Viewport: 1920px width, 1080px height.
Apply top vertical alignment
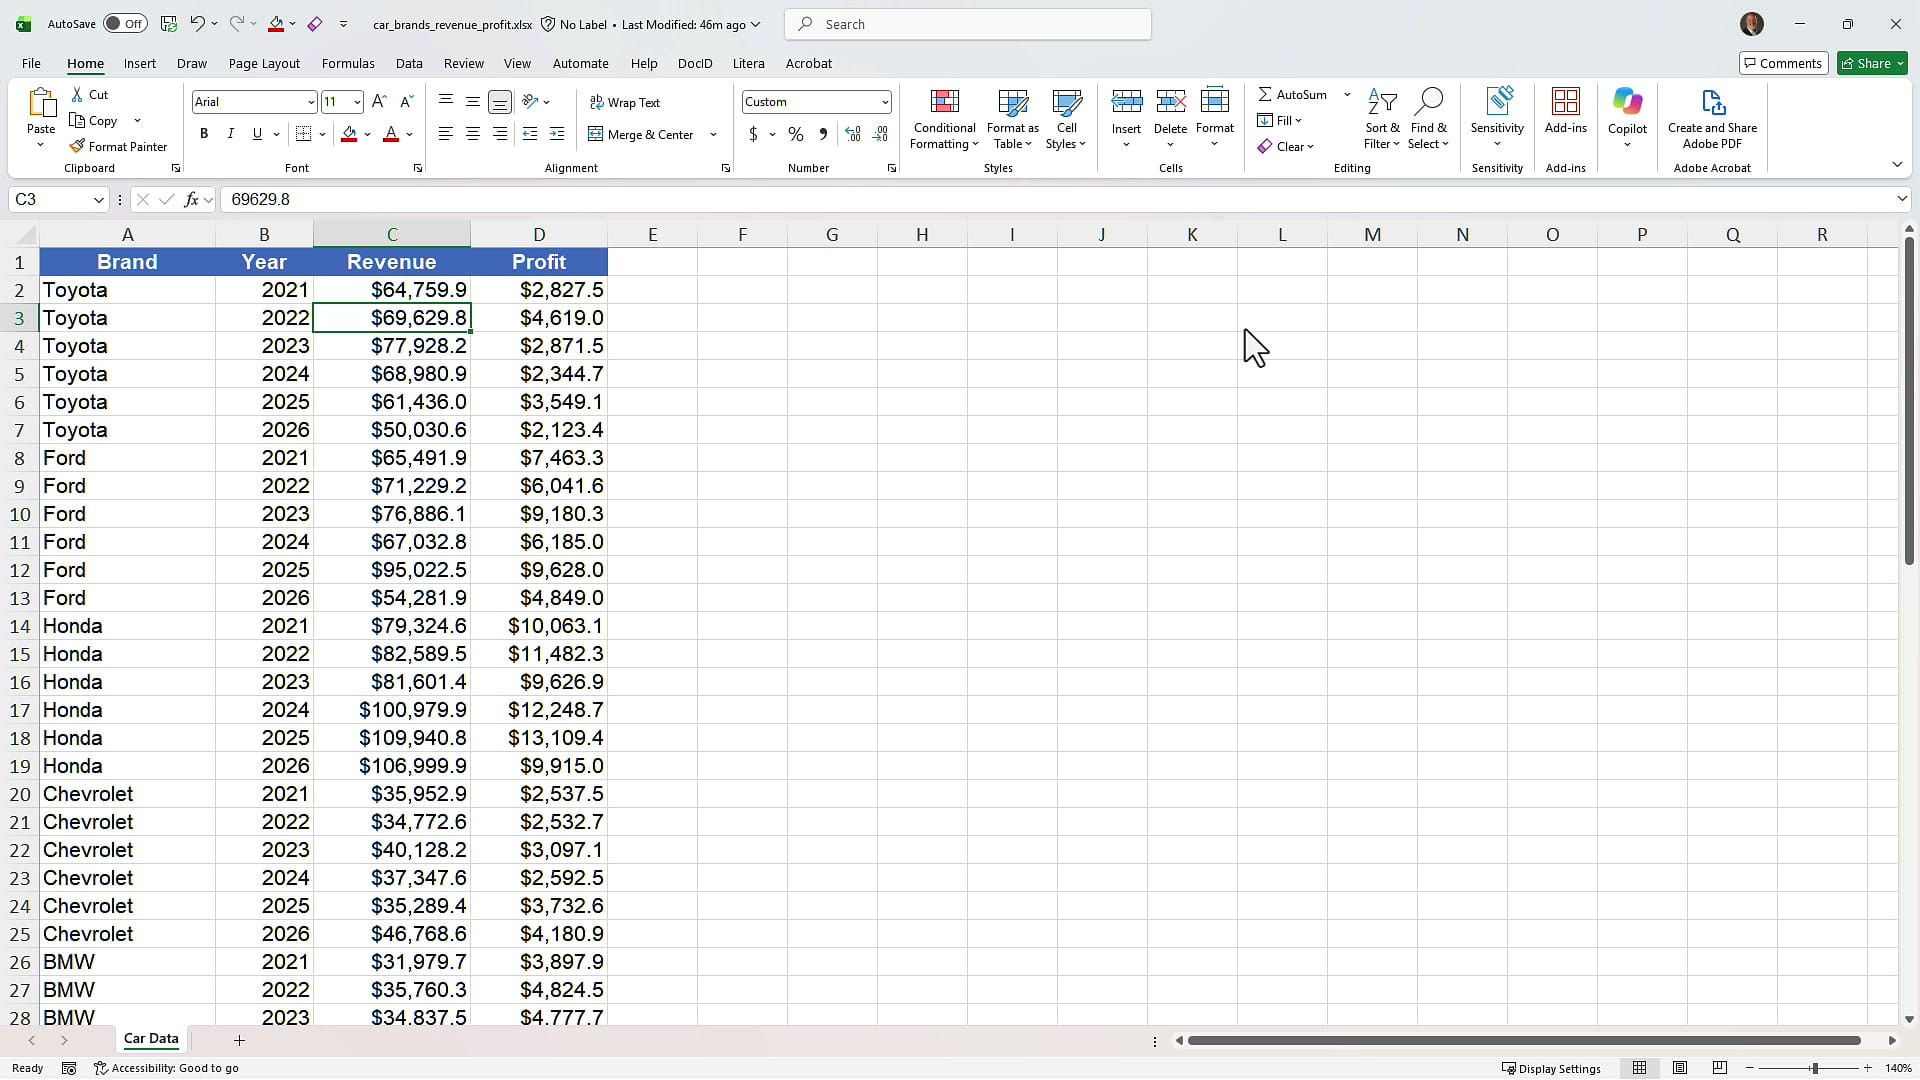pyautogui.click(x=446, y=102)
